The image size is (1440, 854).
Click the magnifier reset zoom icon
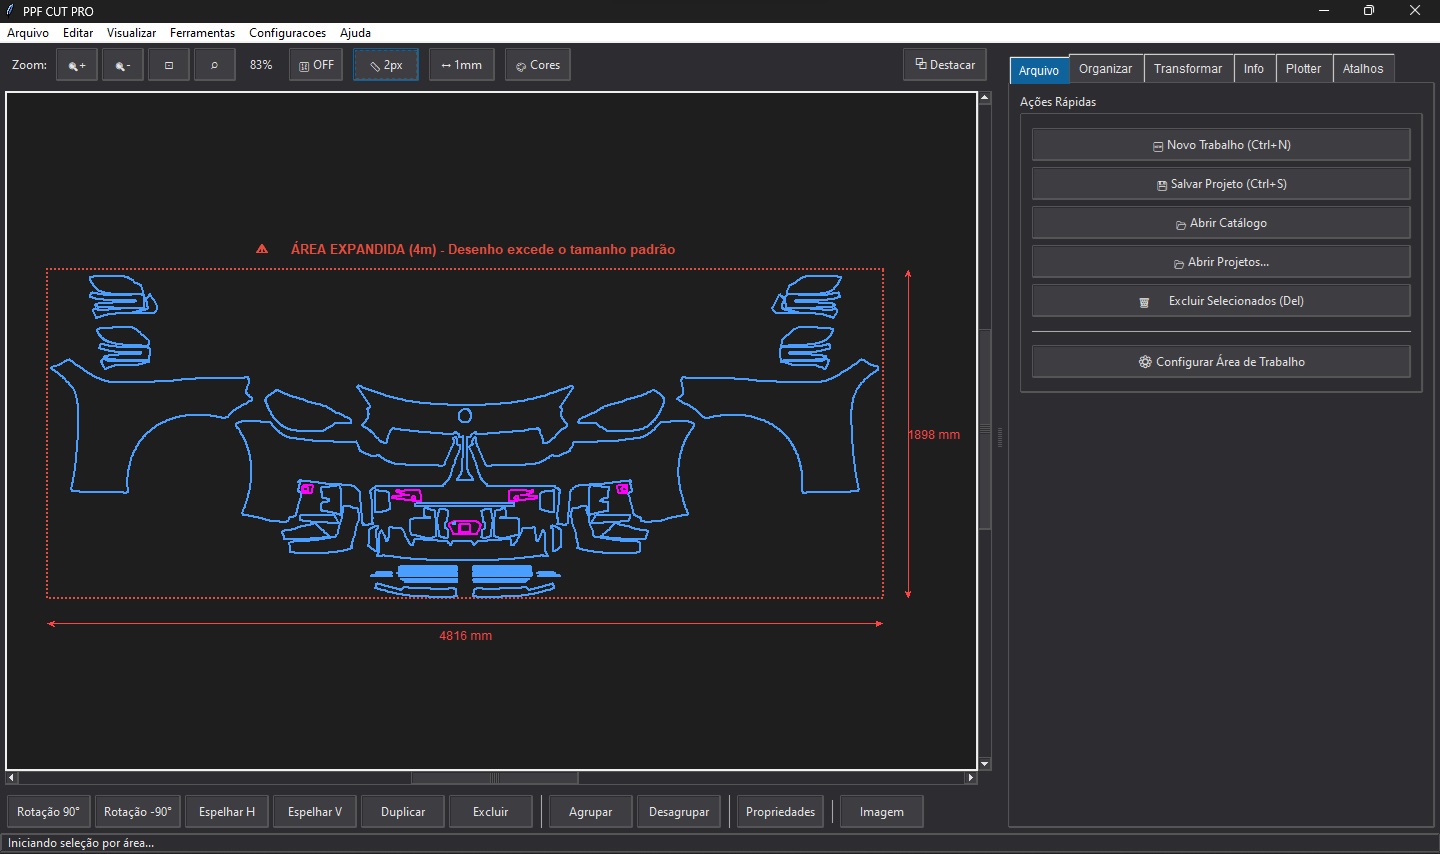tap(214, 65)
